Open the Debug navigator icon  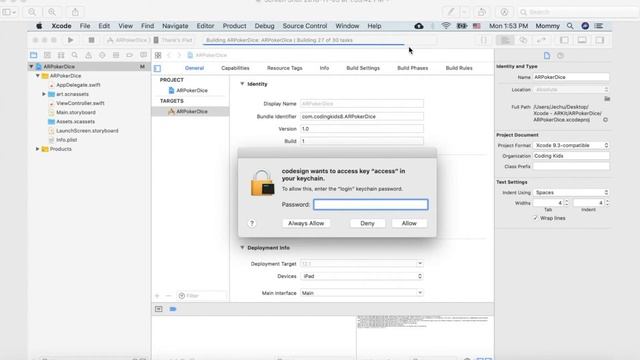(116, 55)
